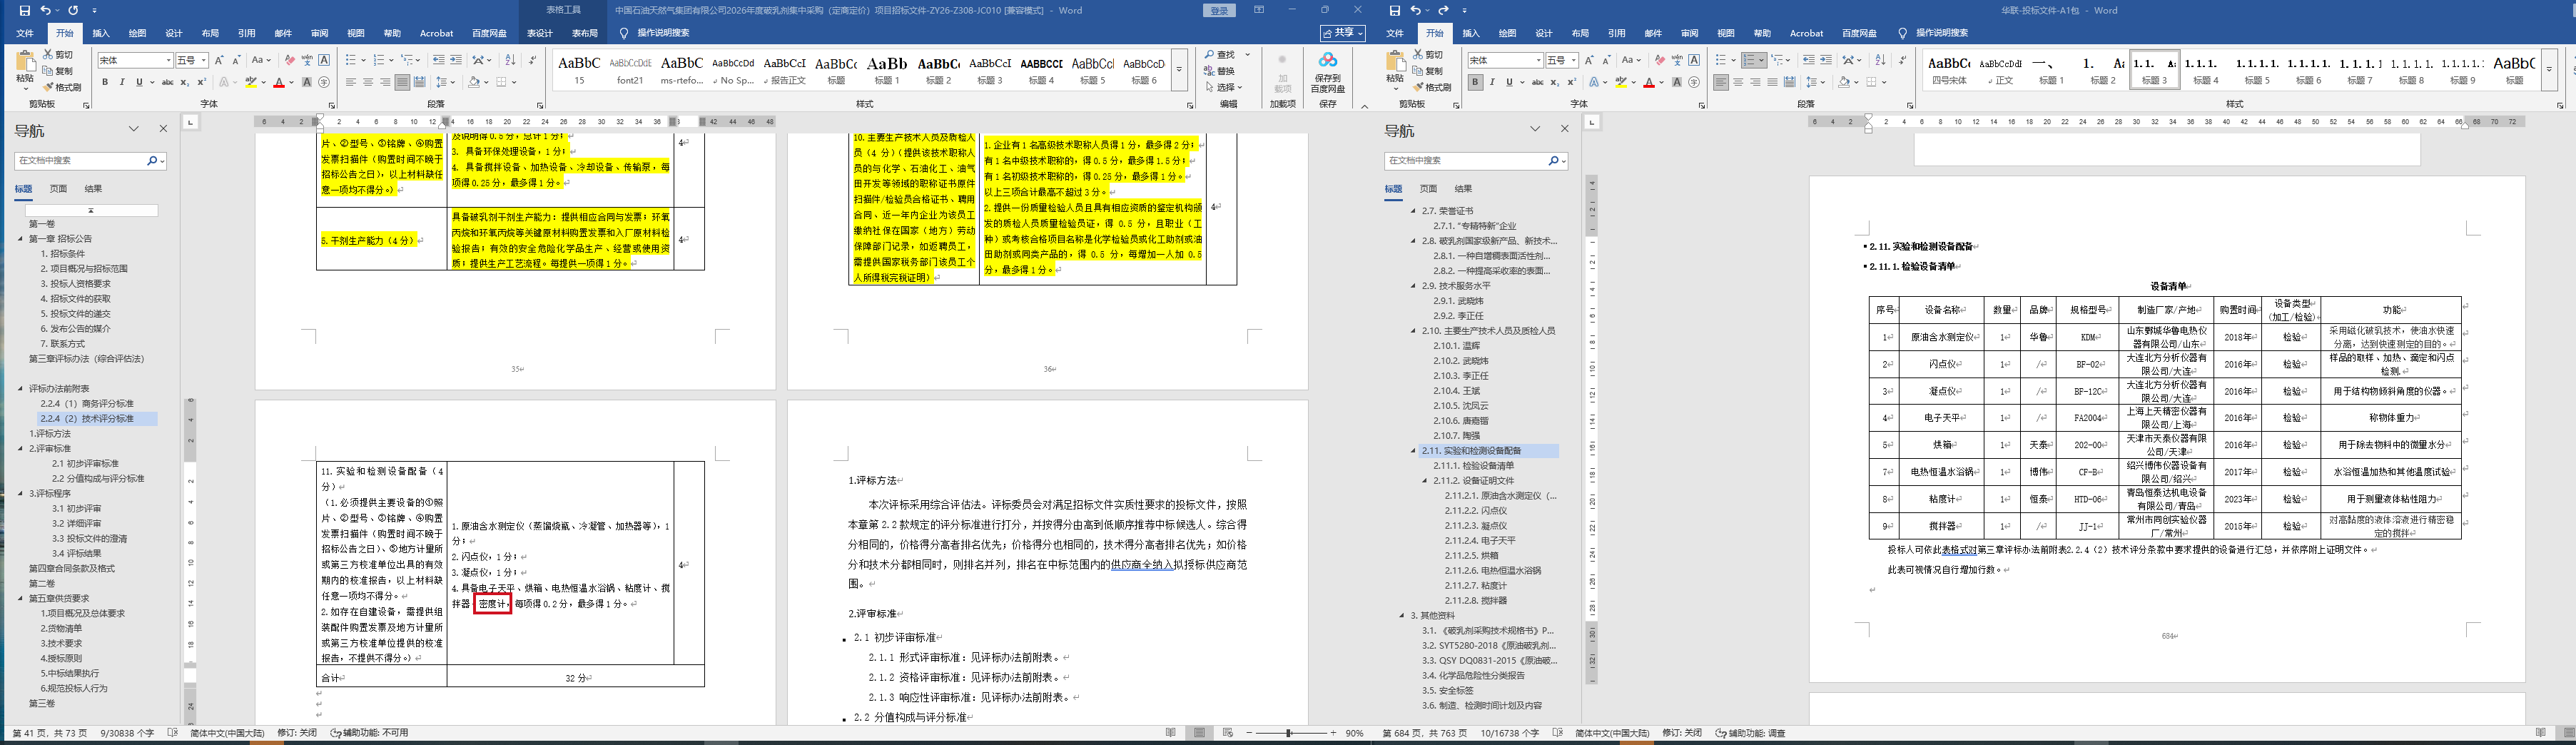This screenshot has height=745, width=2576.
Task: Switch to 页面 tab in right navigation pane
Action: point(1428,188)
